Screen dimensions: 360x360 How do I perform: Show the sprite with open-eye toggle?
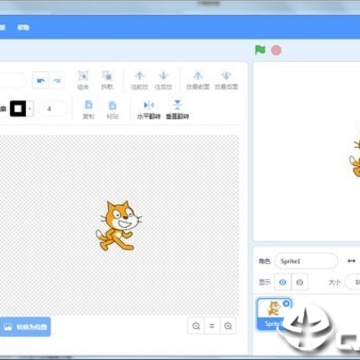(x=283, y=282)
